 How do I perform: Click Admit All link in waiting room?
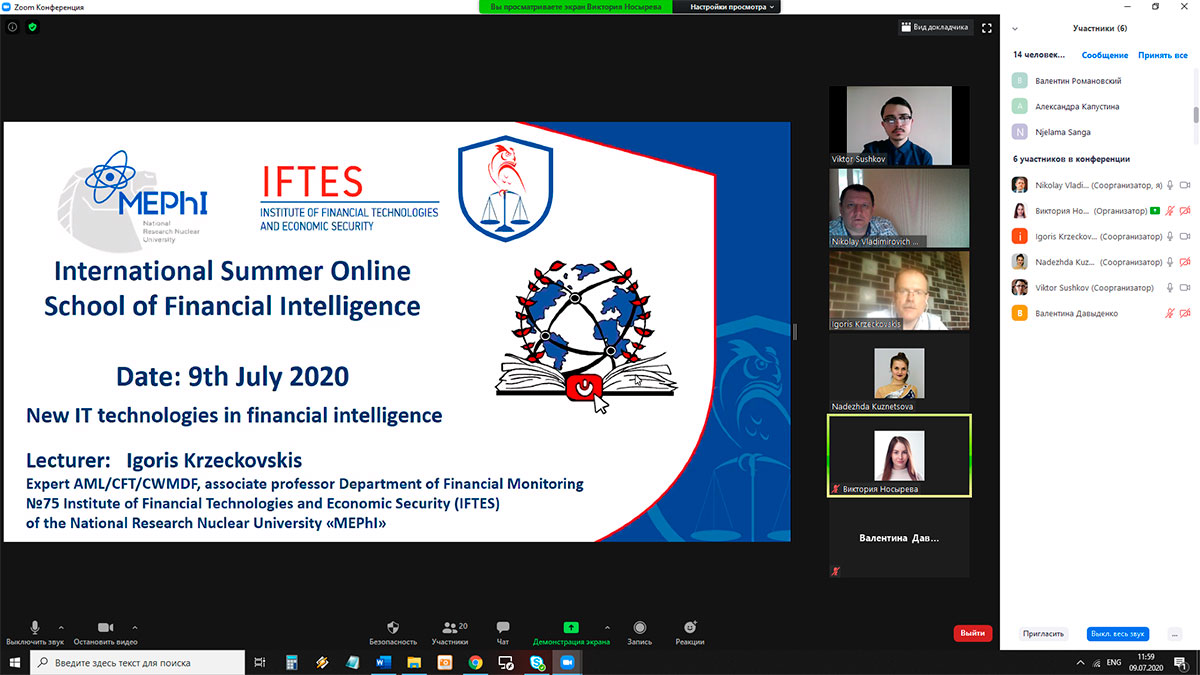click(1162, 55)
